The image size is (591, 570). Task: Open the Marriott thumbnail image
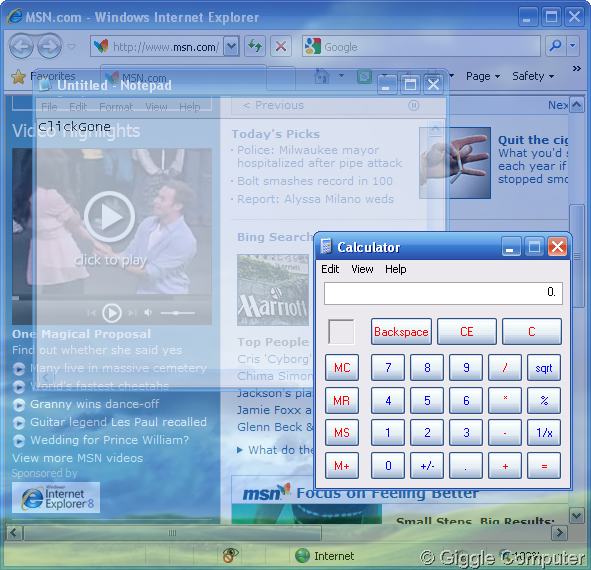coord(273,290)
